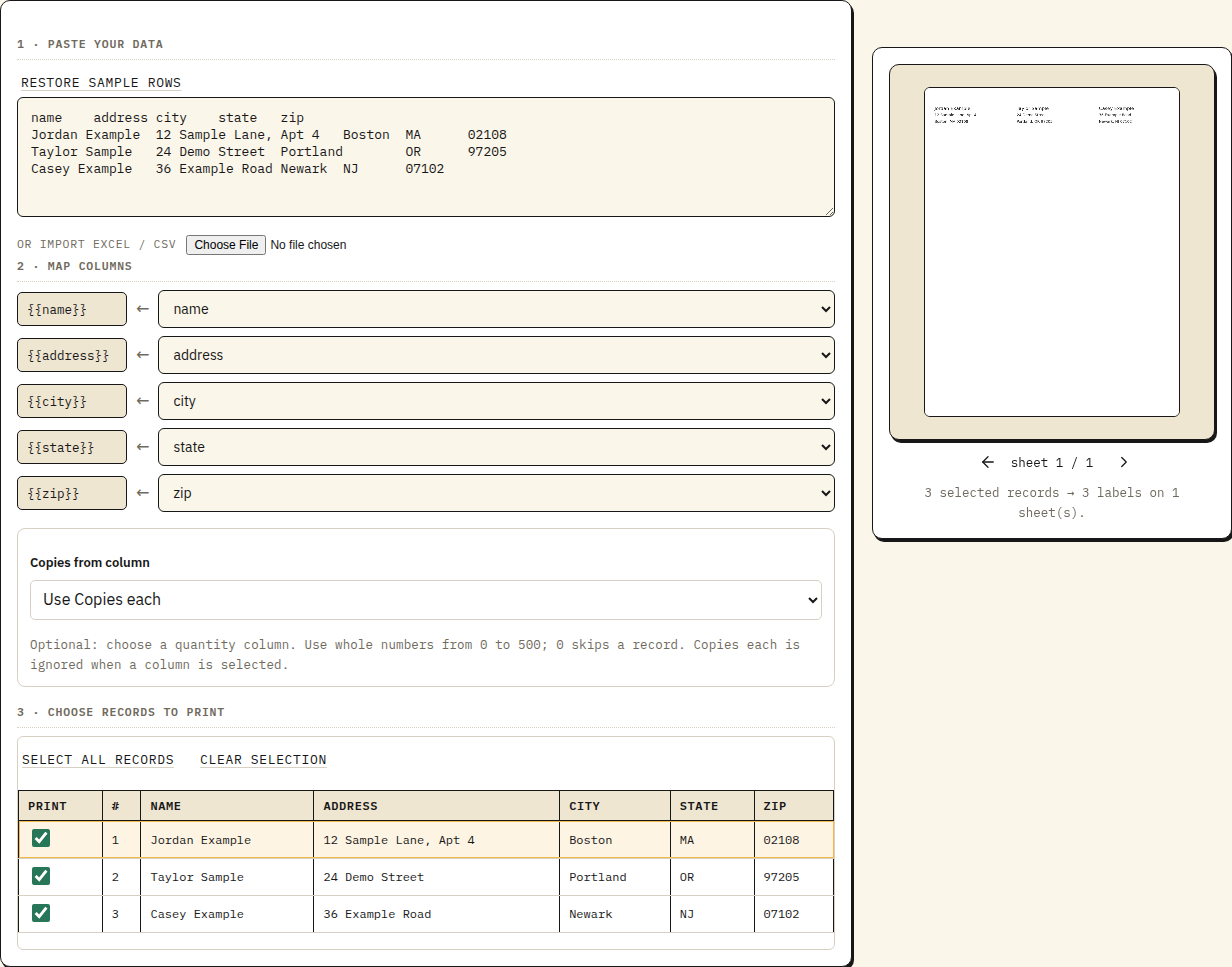Click the 36 Example Road cell
This screenshot has width=1232, height=967.
click(x=437, y=914)
